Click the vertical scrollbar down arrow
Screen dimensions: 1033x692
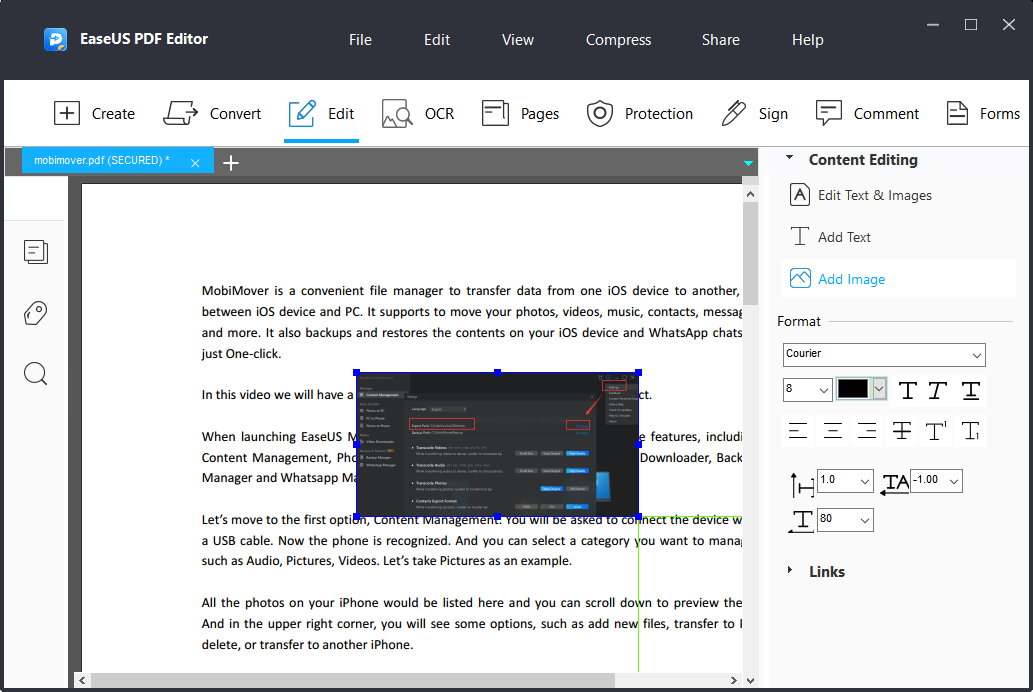pos(750,680)
